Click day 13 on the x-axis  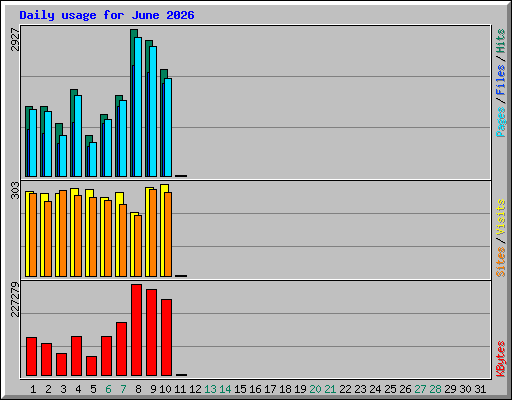[210, 389]
